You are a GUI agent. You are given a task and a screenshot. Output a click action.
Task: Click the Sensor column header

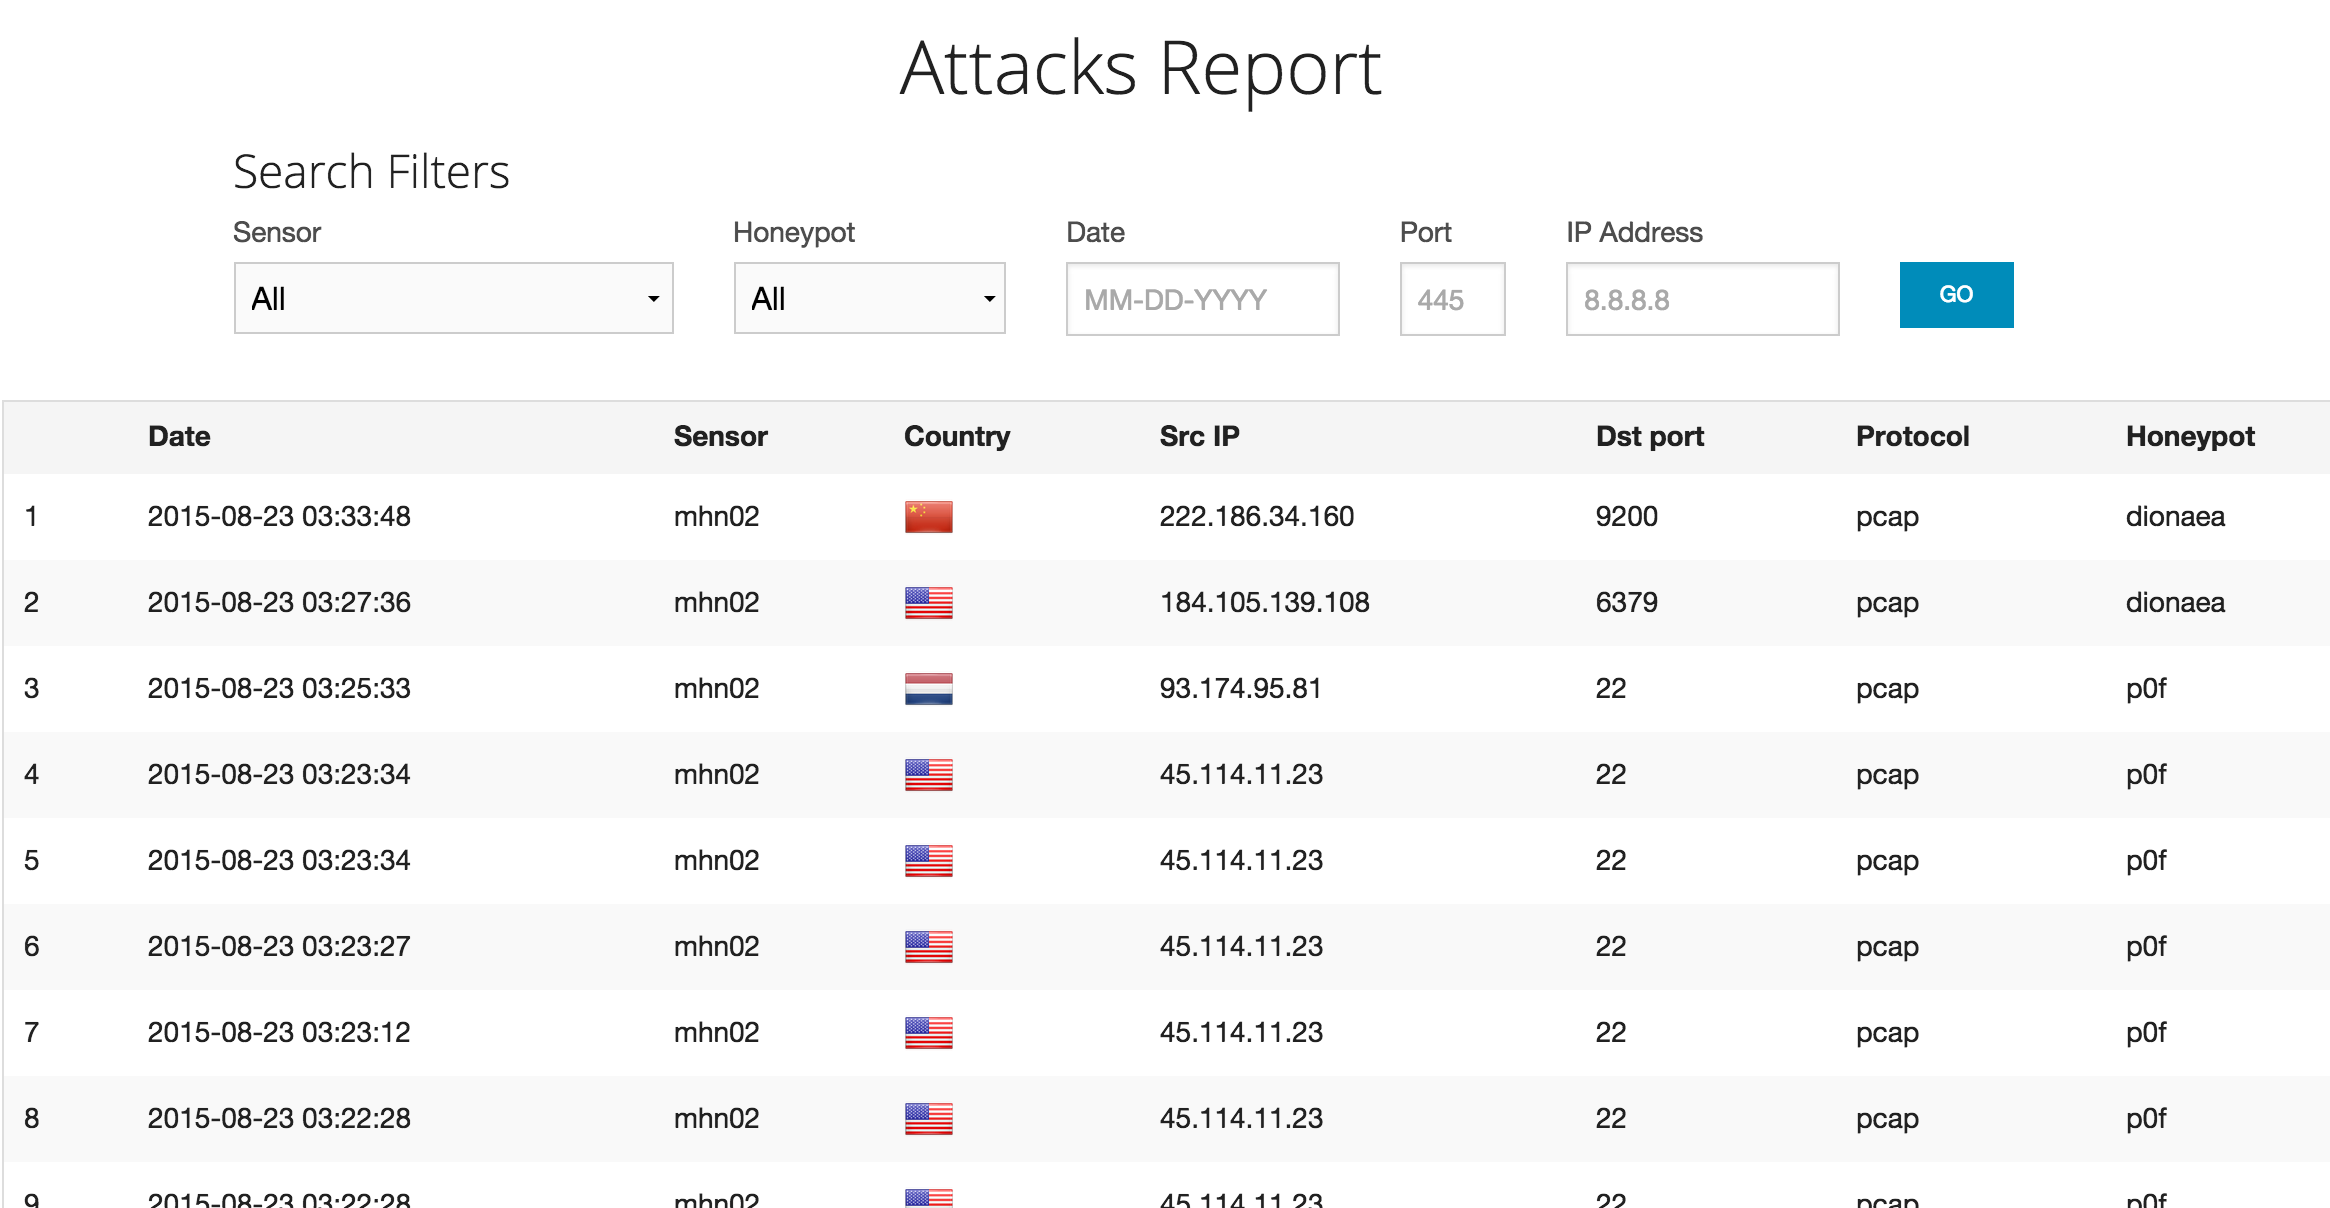[720, 436]
